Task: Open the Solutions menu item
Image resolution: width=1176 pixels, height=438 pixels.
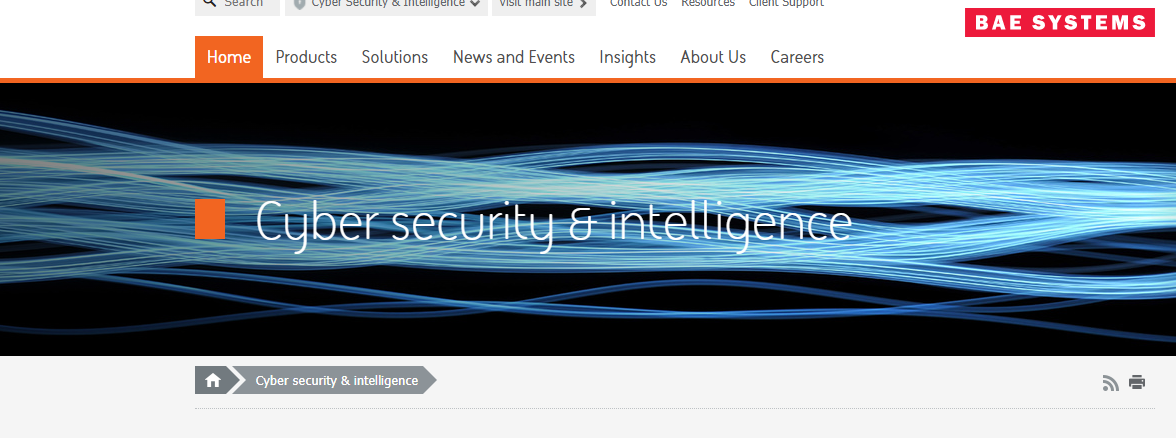Action: 394,57
